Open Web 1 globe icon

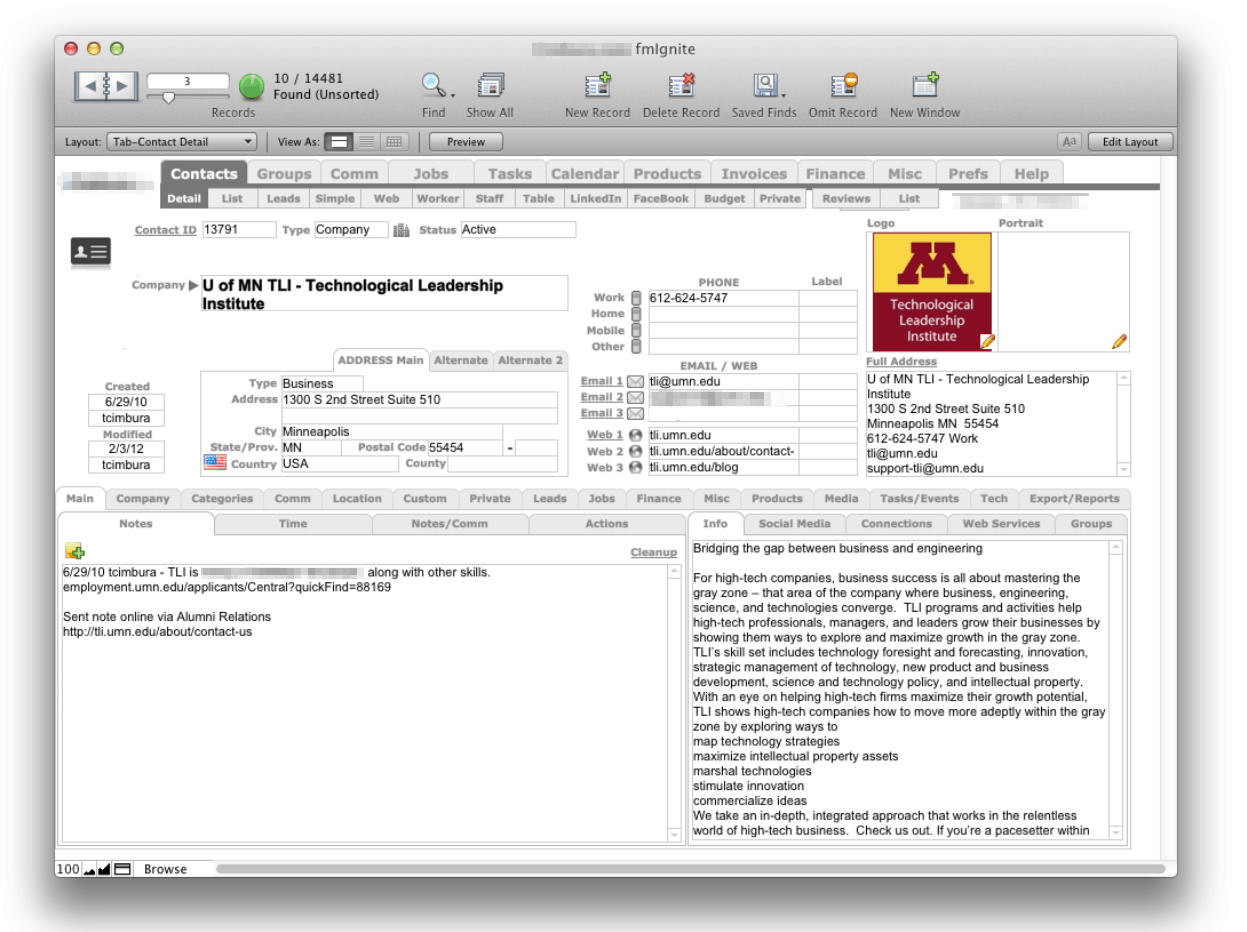(x=635, y=435)
